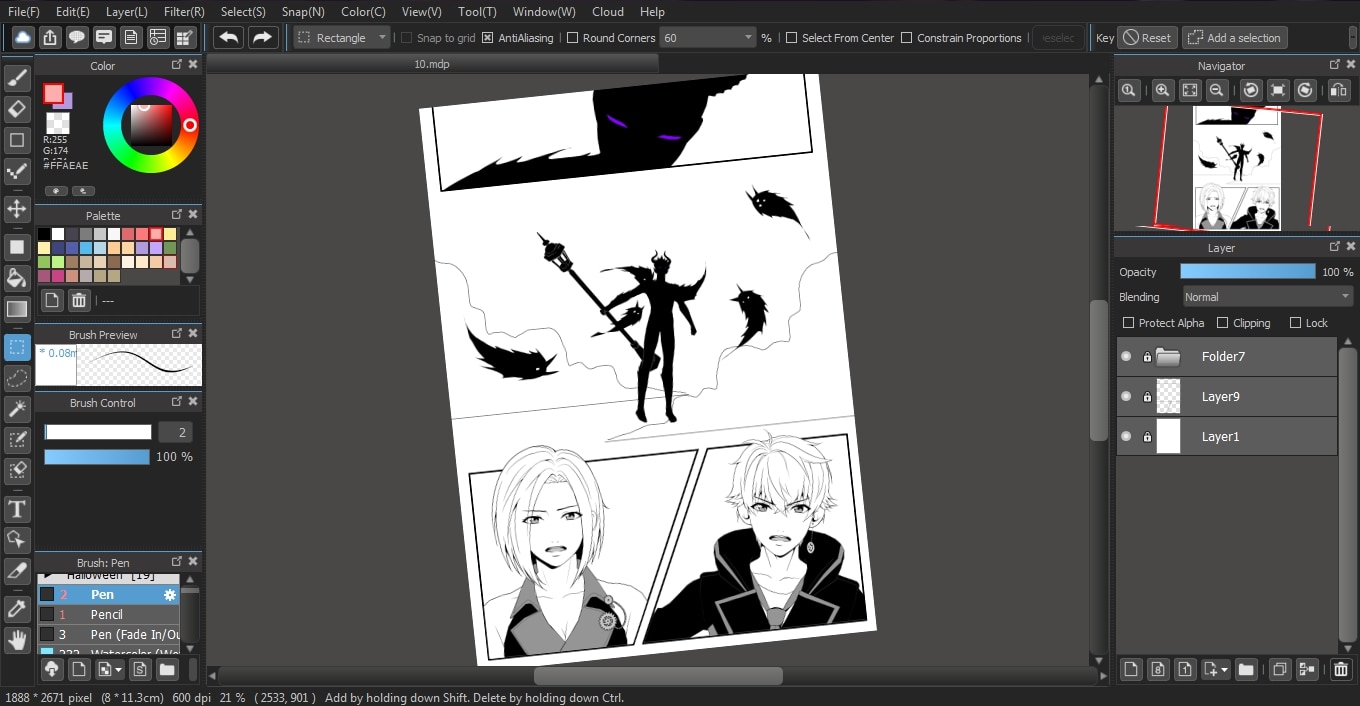The width and height of the screenshot is (1360, 706).
Task: Open the File menu
Action: pyautogui.click(x=24, y=12)
